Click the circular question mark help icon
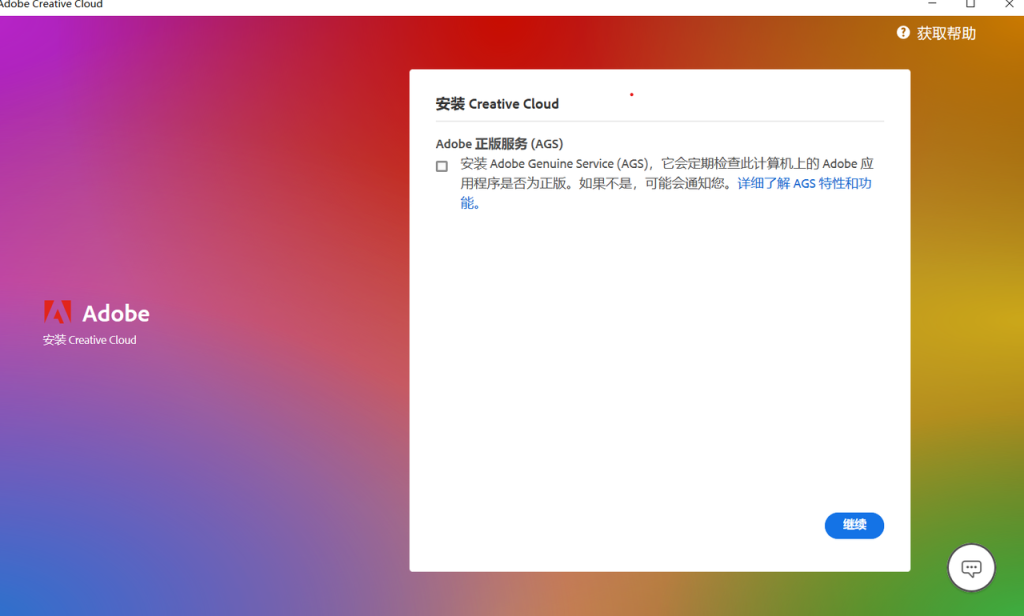 902,32
